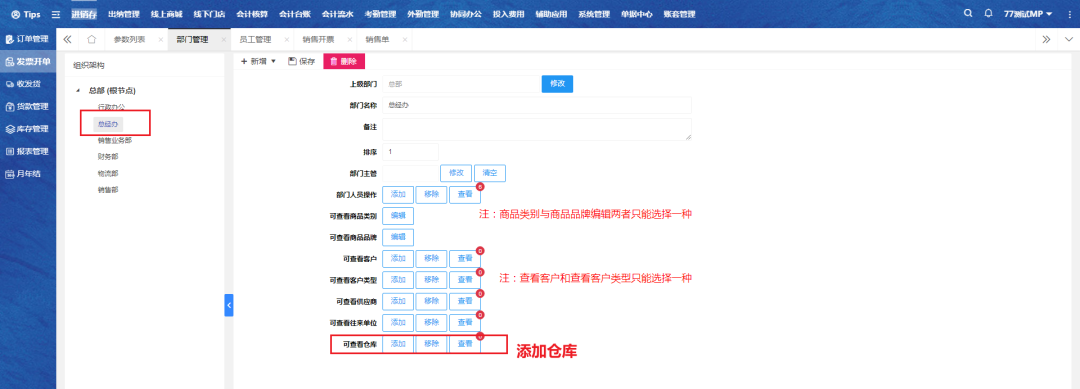Switch to the 销售开票 tab
The height and width of the screenshot is (389, 1080).
click(319, 40)
